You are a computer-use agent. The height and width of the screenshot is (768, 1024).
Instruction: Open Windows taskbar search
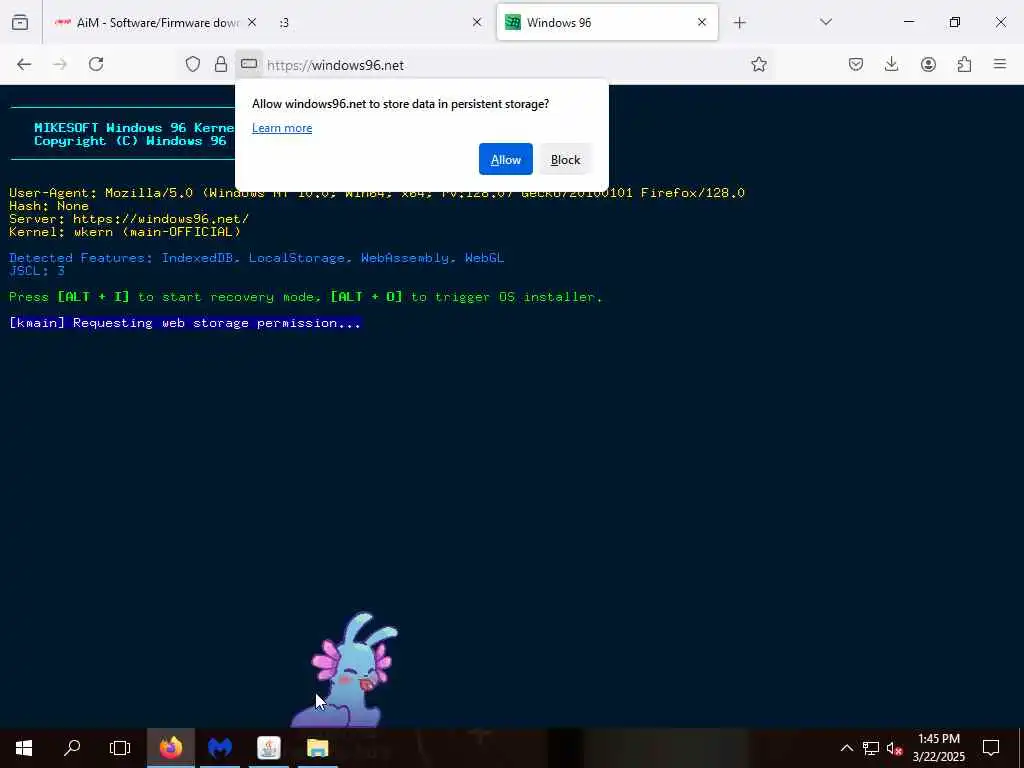pos(72,748)
